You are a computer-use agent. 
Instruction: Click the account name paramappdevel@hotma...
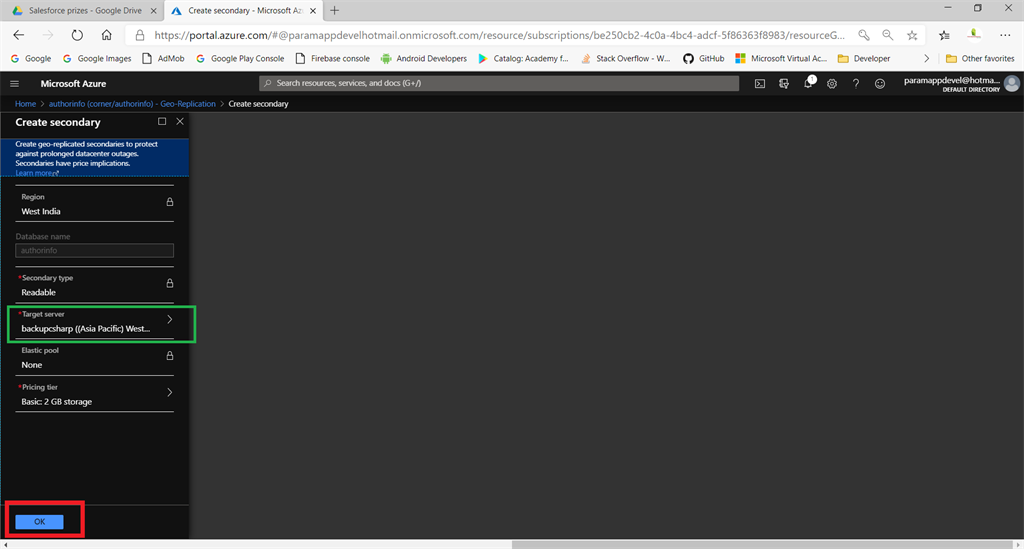[x=952, y=80]
